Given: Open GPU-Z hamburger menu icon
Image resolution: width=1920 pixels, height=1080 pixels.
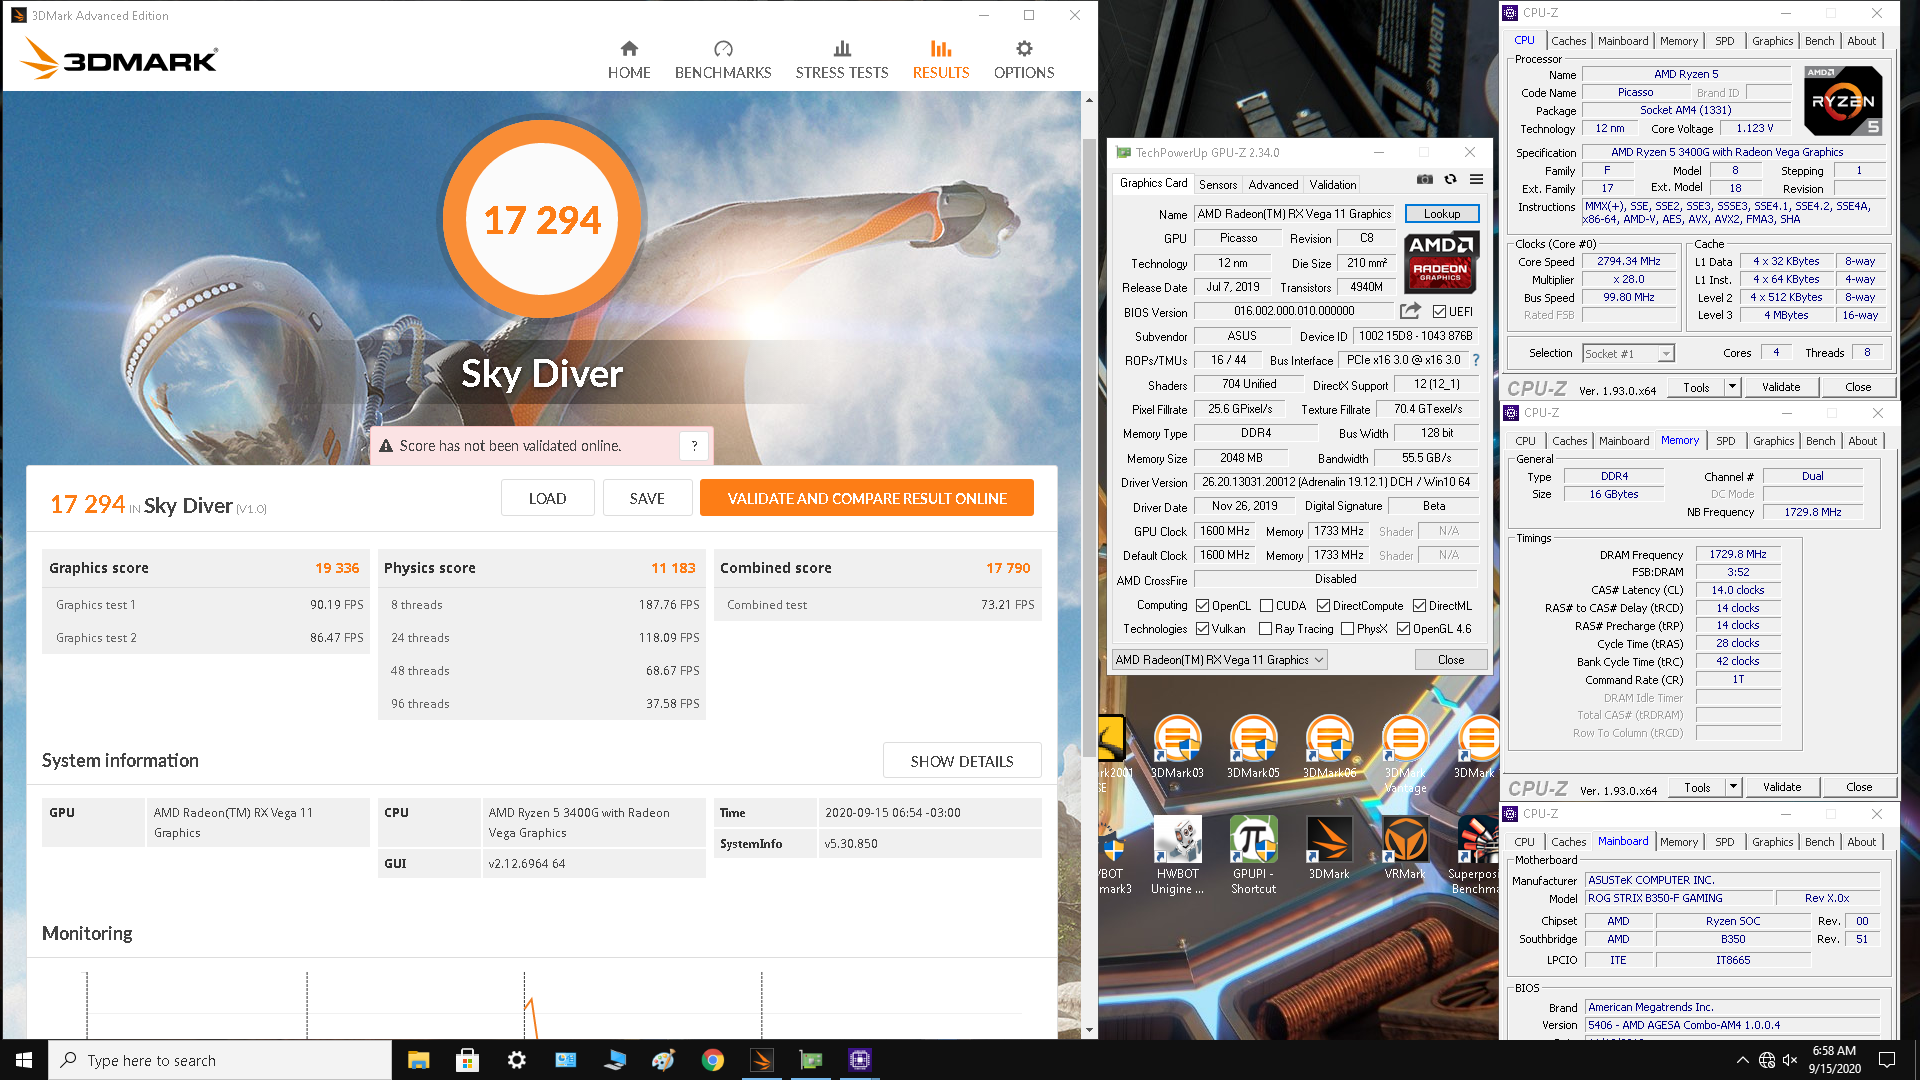Looking at the screenshot, I should 1476,179.
